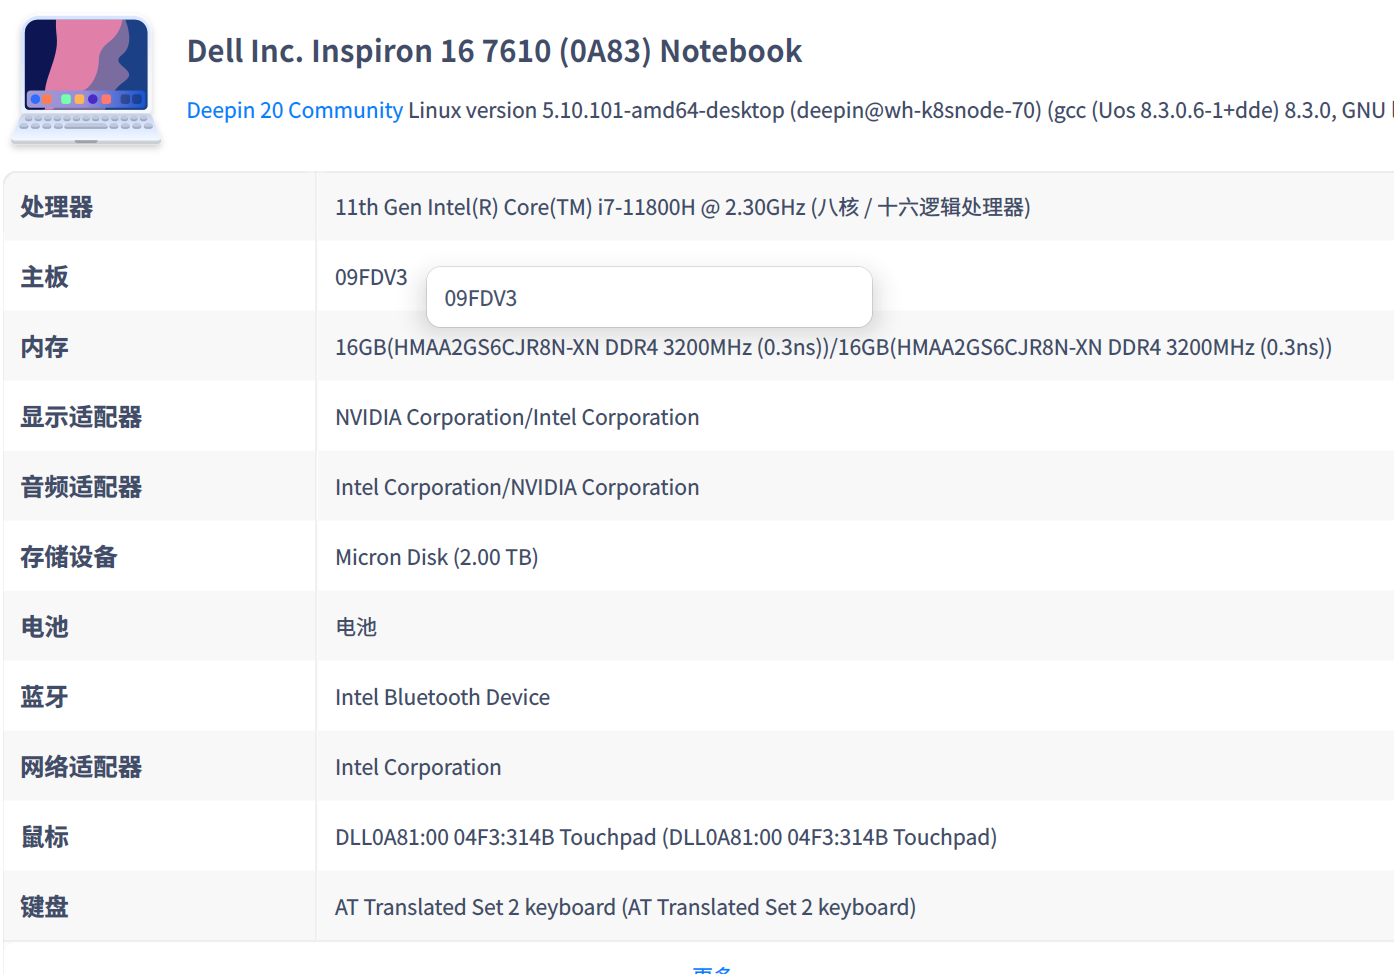Click the bold 电池 row label
Image resolution: width=1394 pixels, height=974 pixels.
point(45,627)
